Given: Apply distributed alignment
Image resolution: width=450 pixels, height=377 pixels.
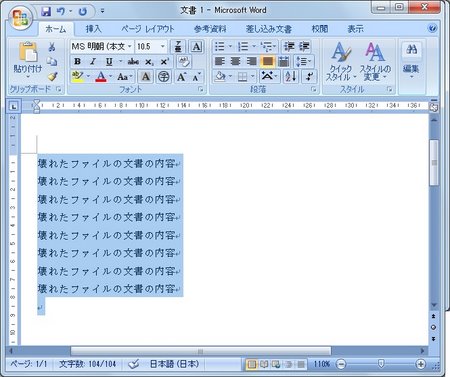Looking at the screenshot, I should pyautogui.click(x=283, y=61).
